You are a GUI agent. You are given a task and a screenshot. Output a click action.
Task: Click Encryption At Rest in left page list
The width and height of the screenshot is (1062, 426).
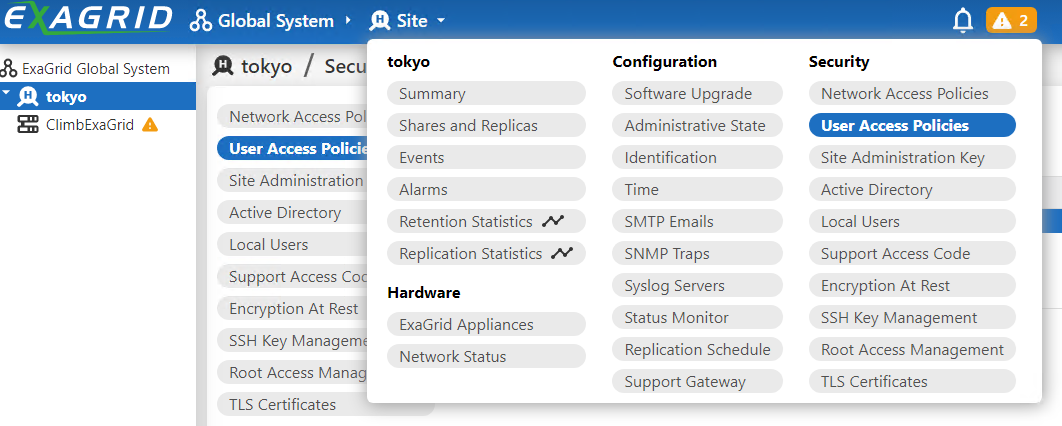click(x=292, y=308)
